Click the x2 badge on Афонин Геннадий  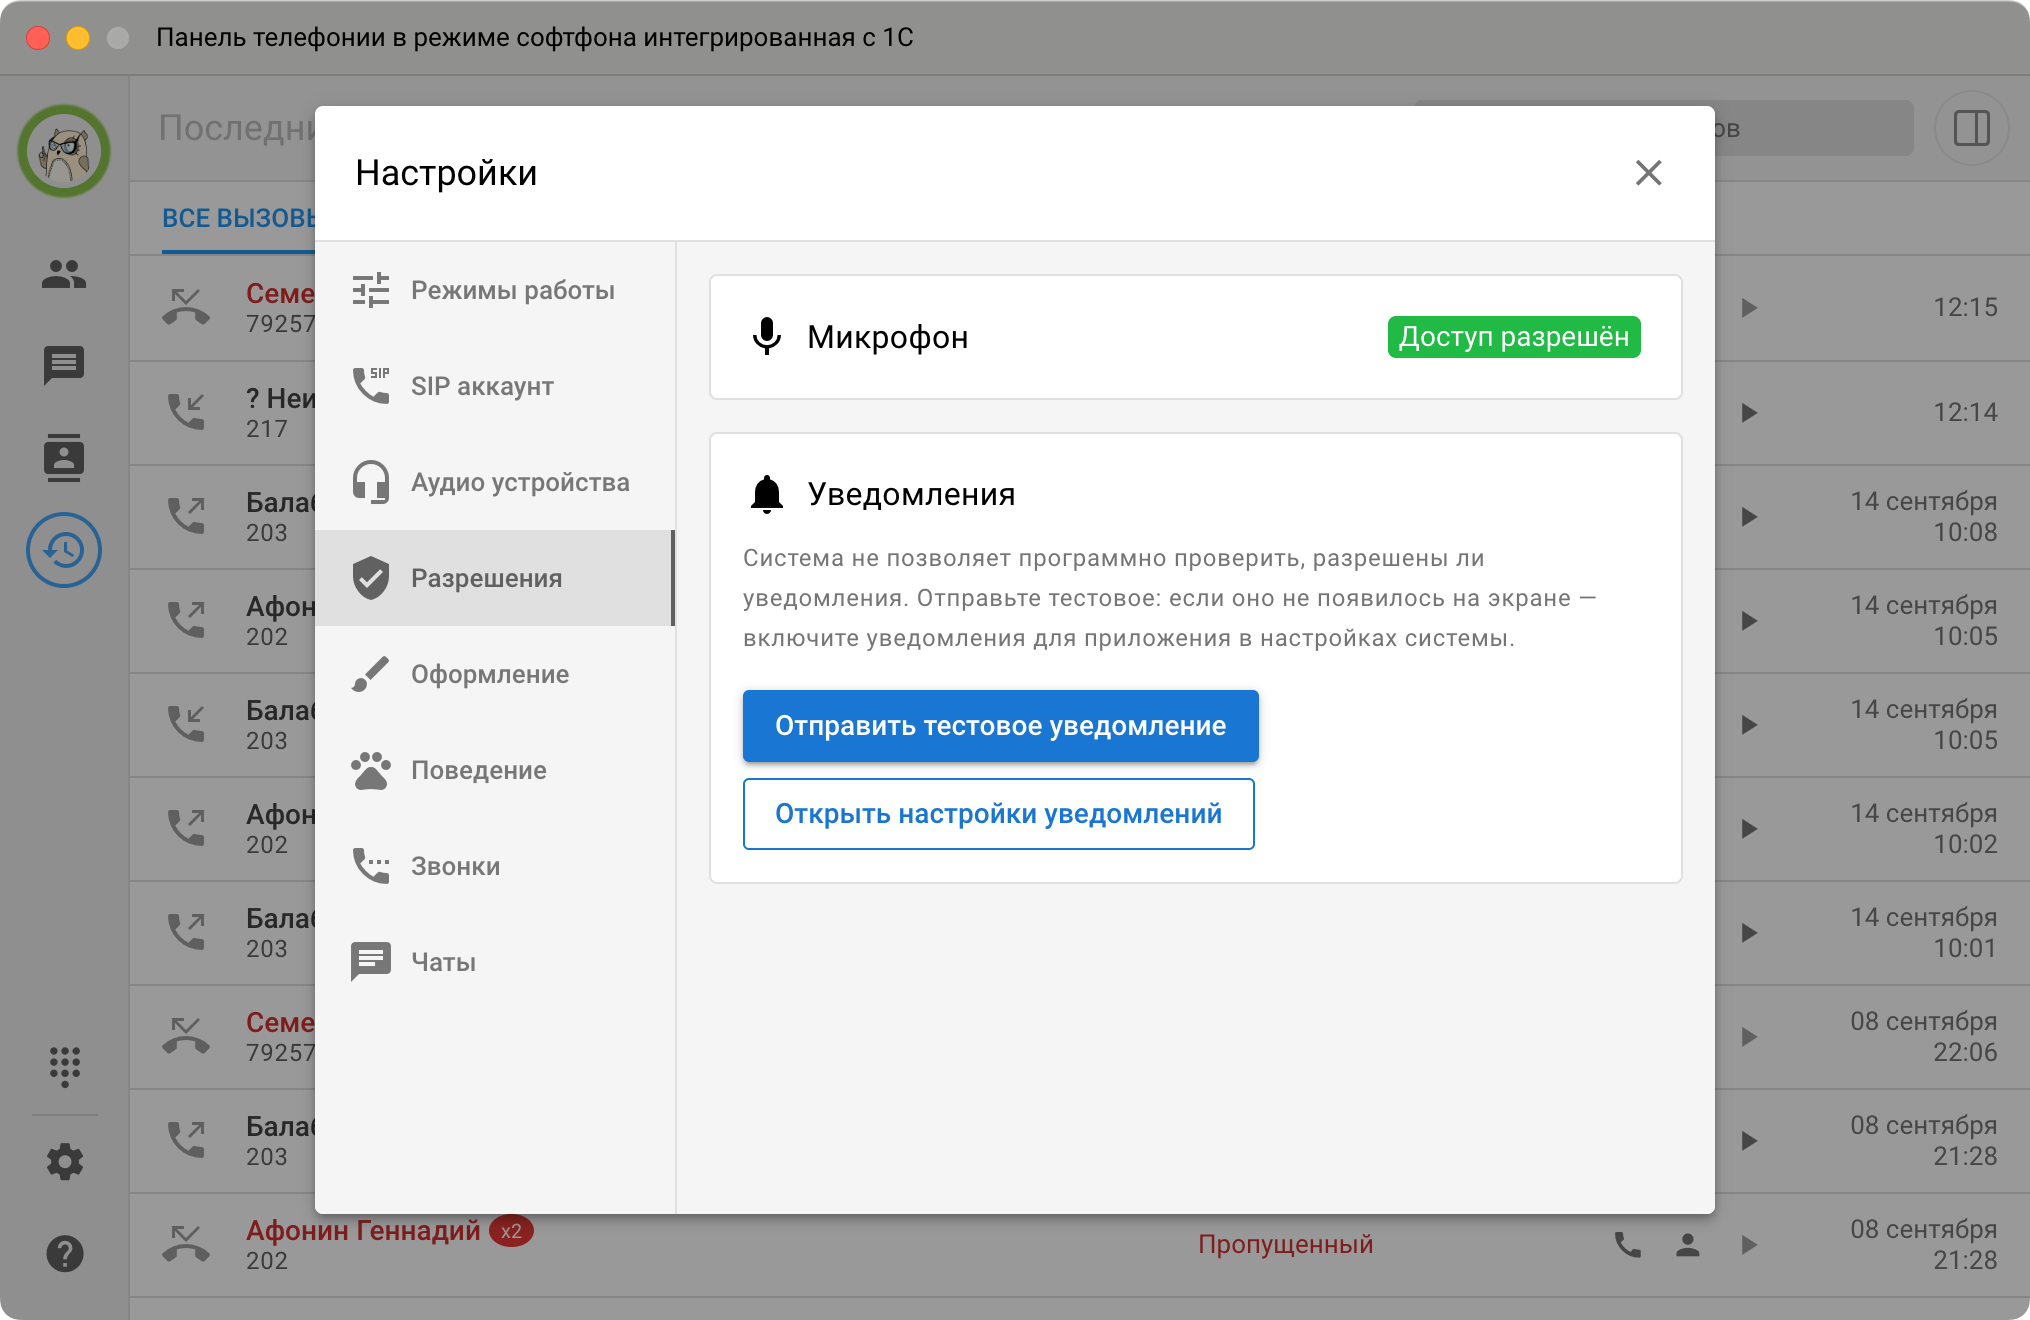tap(511, 1231)
